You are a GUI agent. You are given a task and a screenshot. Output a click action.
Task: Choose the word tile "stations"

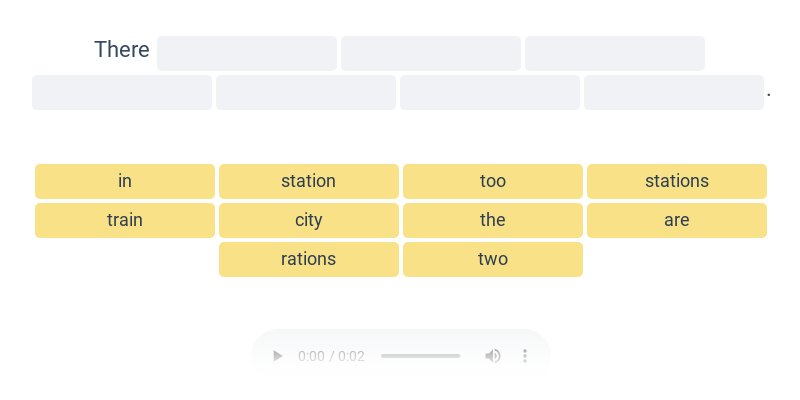[x=677, y=181]
